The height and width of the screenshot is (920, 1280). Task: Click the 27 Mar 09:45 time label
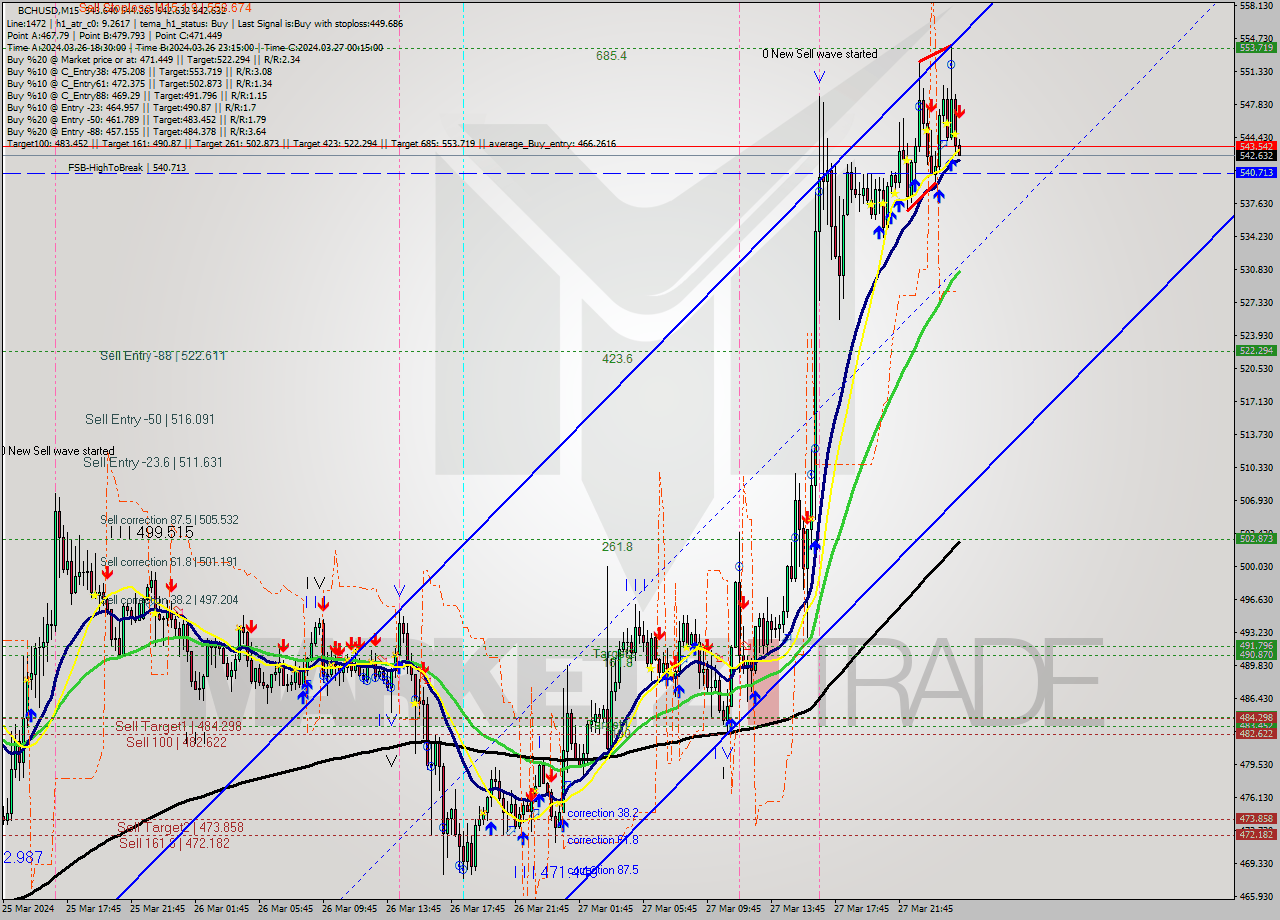[x=733, y=909]
